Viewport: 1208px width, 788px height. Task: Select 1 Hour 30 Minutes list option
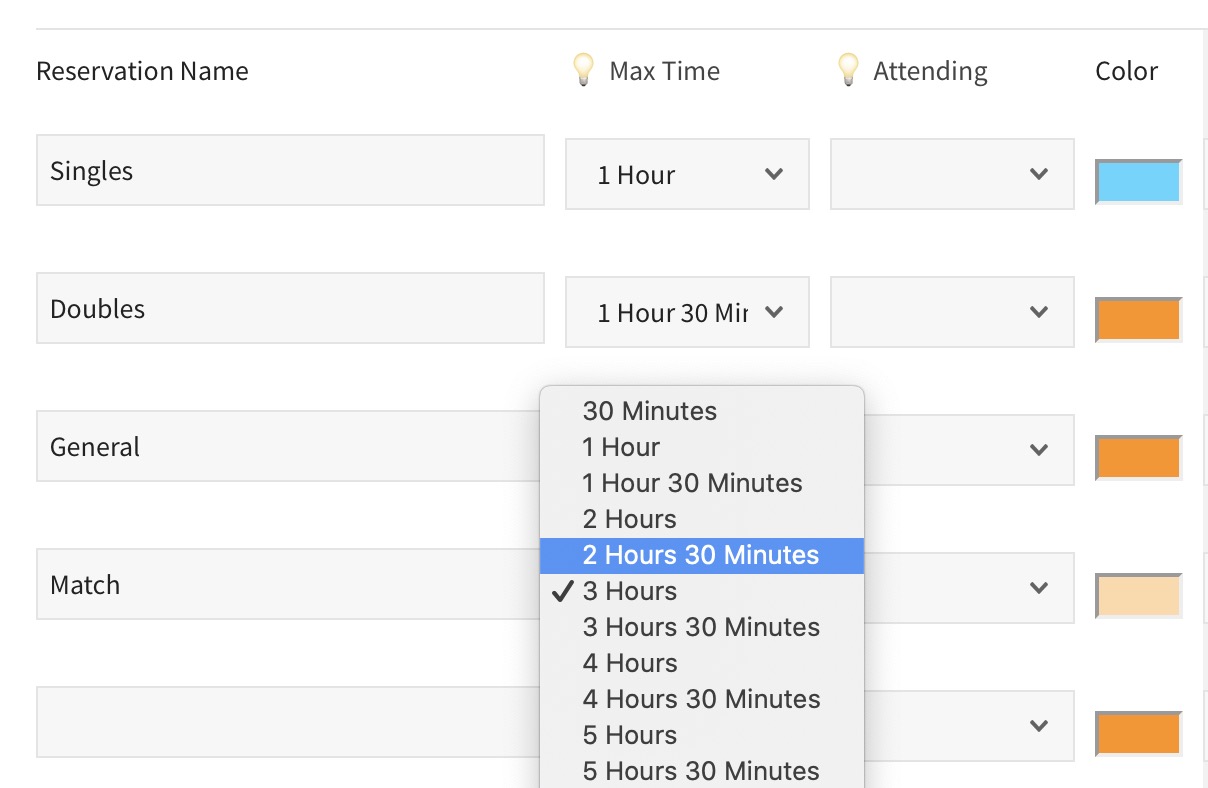tap(692, 483)
